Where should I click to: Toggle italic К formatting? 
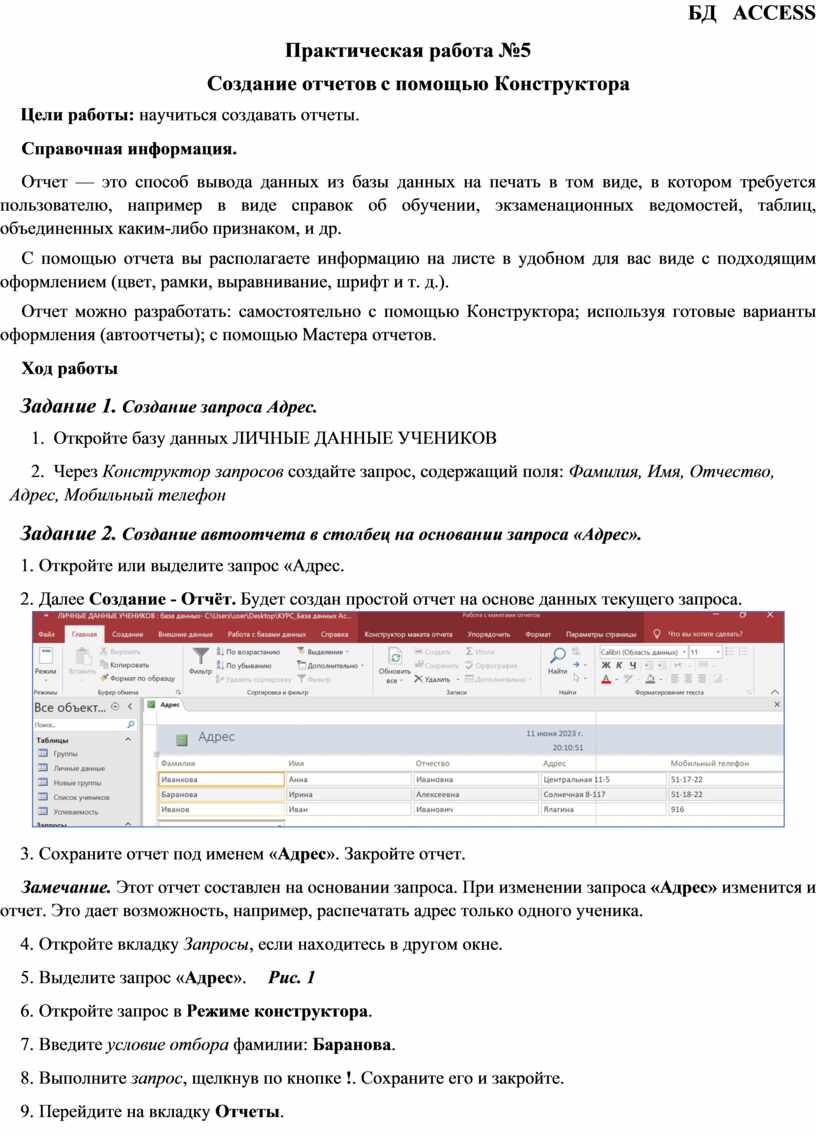[619, 665]
